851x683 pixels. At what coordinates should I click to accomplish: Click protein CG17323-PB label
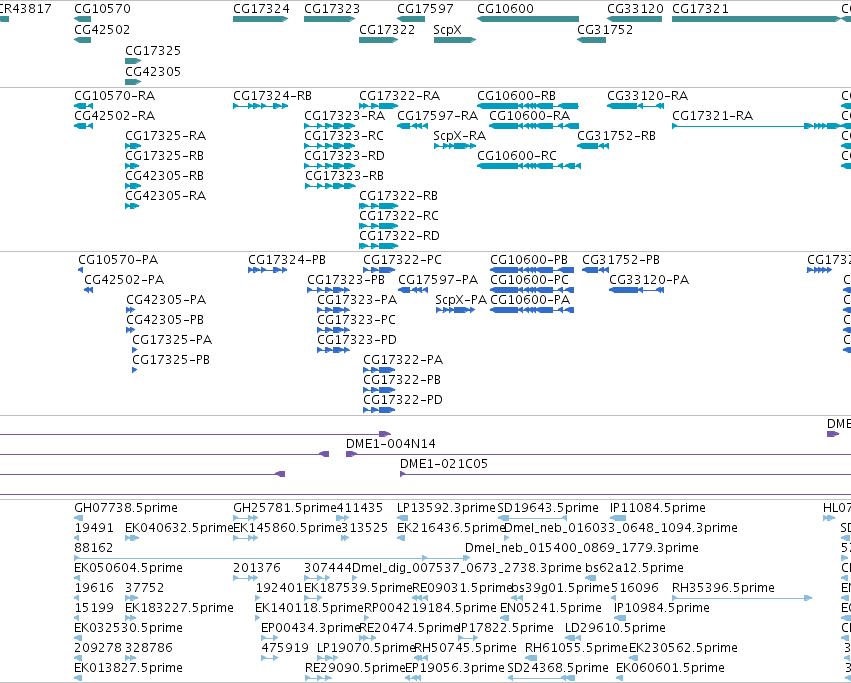coord(346,280)
